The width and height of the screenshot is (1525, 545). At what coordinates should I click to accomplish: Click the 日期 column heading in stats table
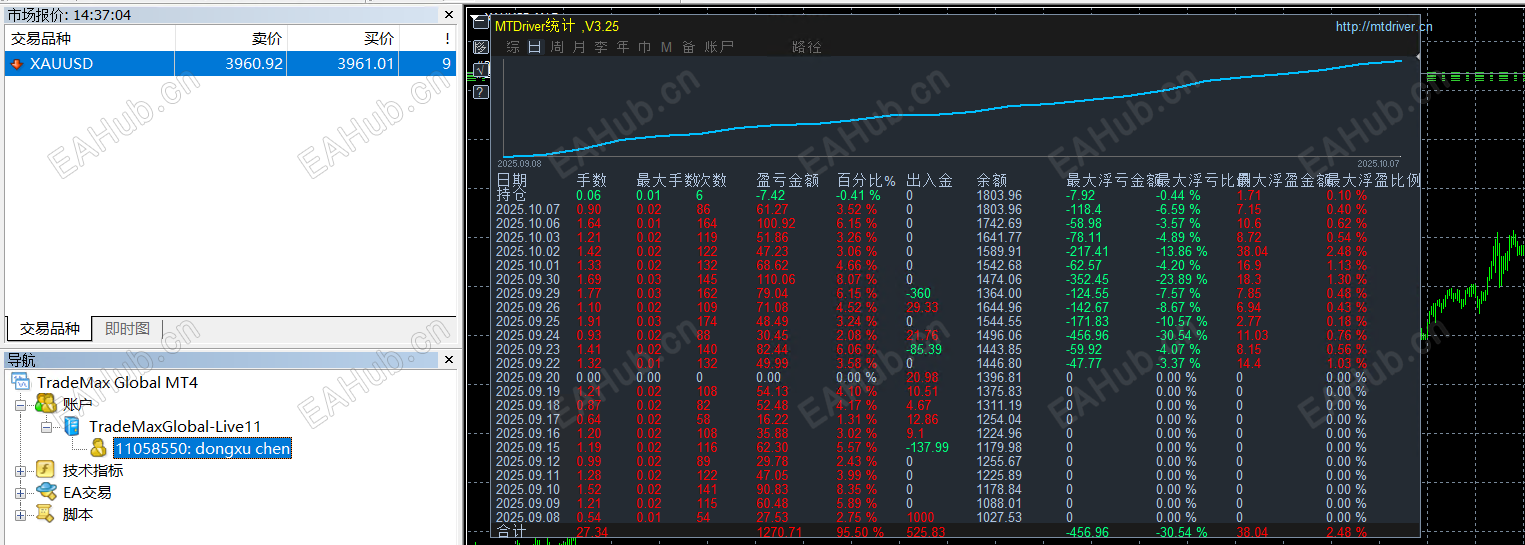pos(511,180)
